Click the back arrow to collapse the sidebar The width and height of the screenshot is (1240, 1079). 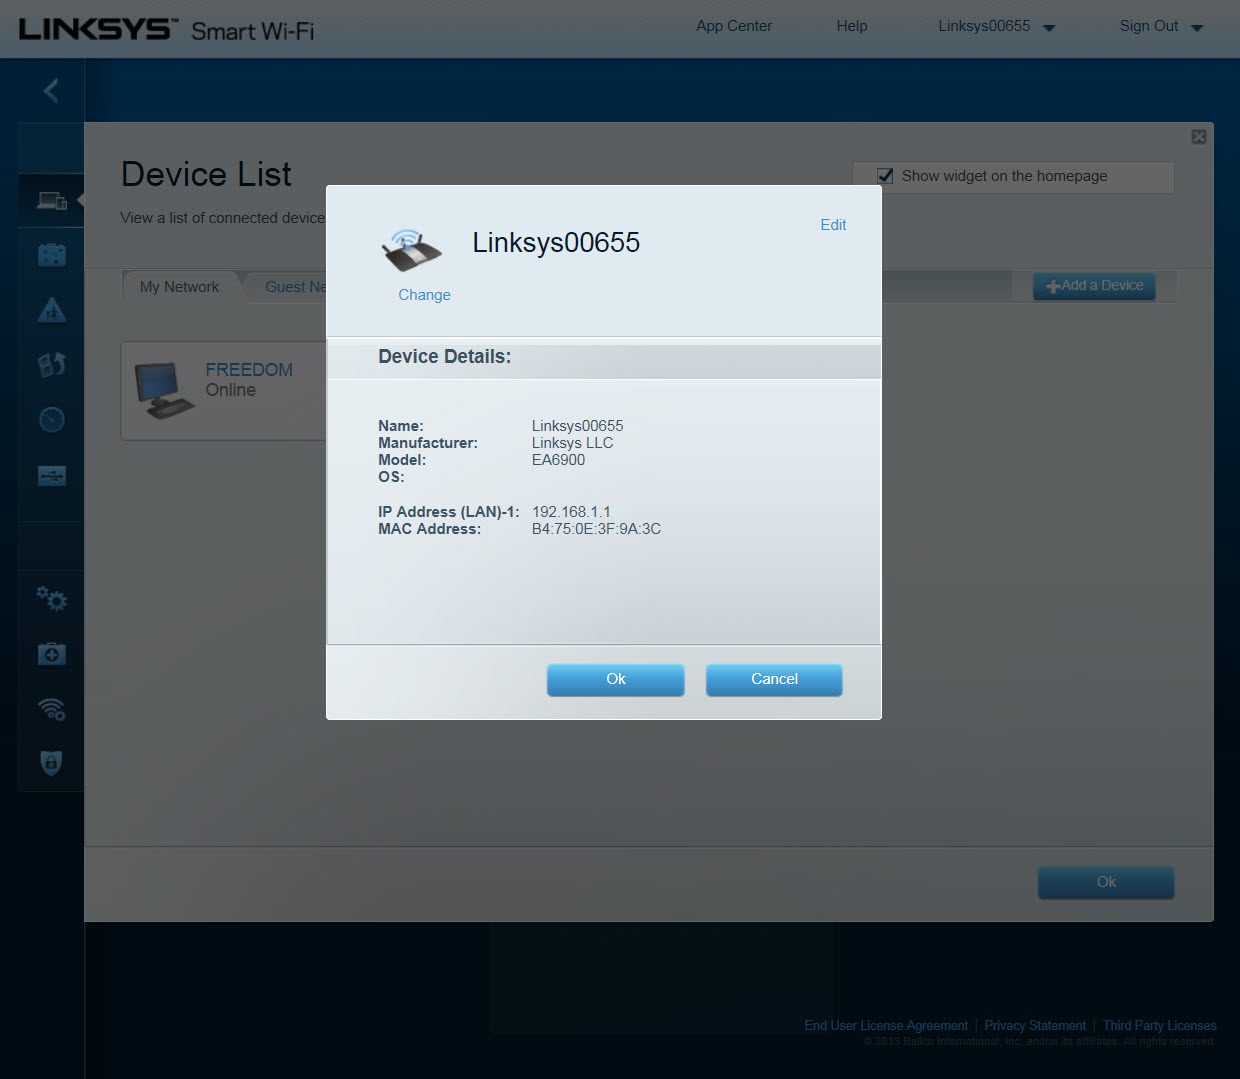(x=51, y=91)
